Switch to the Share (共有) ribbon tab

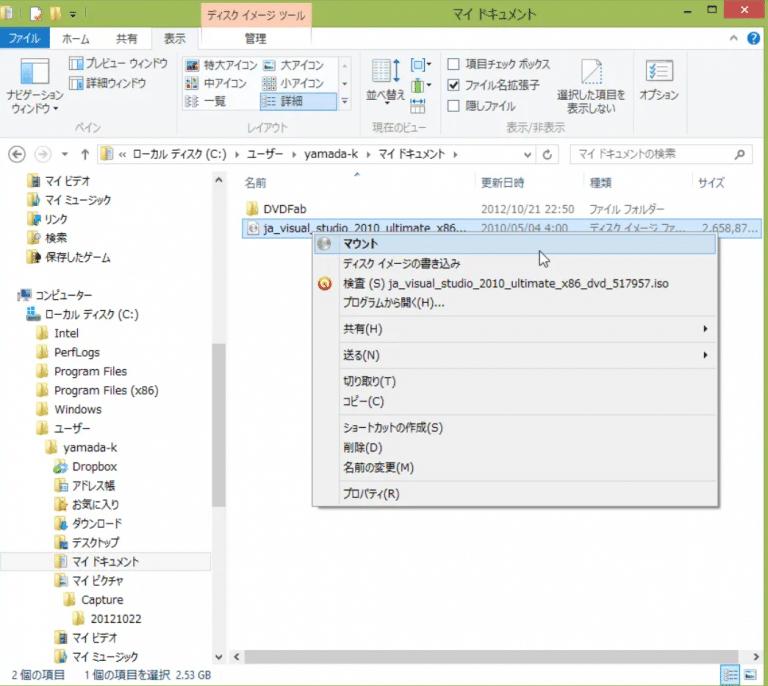tap(126, 39)
